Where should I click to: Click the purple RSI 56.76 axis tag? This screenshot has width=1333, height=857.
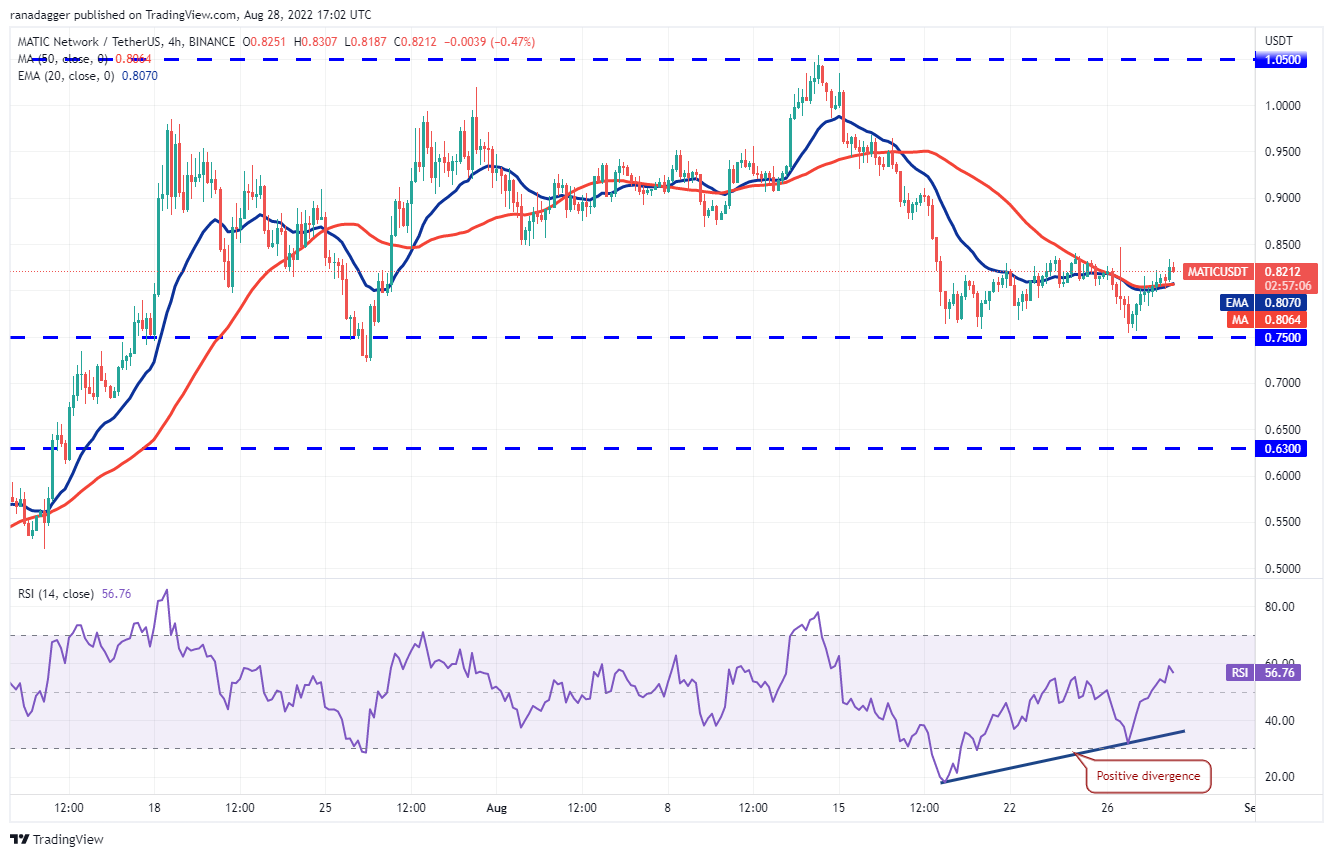(1265, 673)
